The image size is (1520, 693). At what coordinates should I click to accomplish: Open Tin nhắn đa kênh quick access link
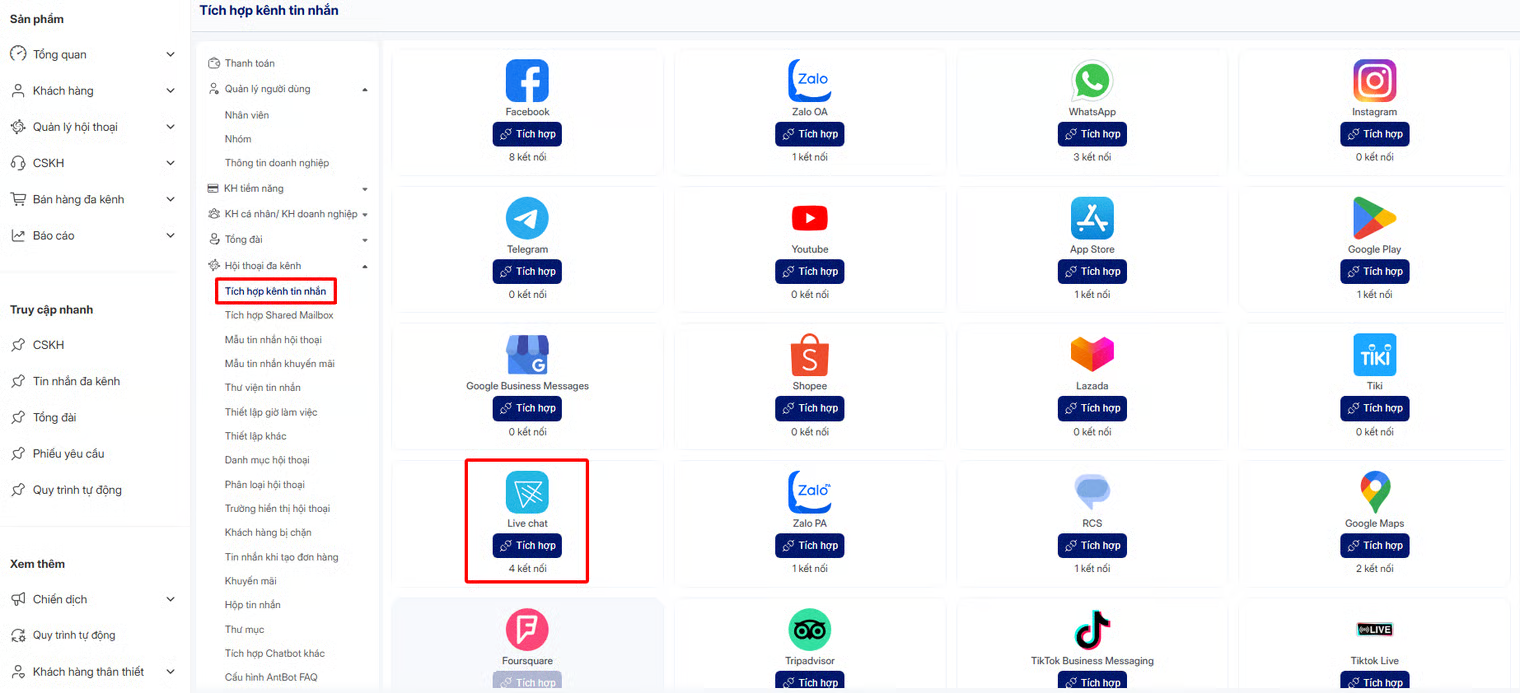[x=76, y=381]
